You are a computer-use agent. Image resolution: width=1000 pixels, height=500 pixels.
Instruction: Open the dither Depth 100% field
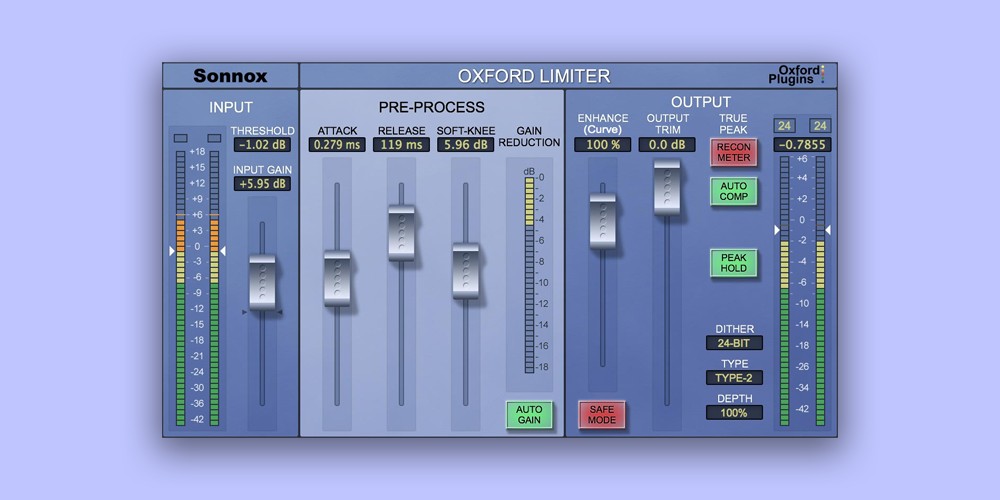[734, 412]
